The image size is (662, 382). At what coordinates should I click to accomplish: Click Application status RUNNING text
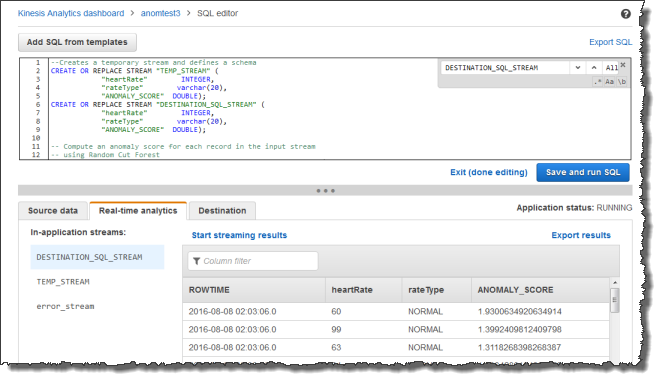point(574,208)
